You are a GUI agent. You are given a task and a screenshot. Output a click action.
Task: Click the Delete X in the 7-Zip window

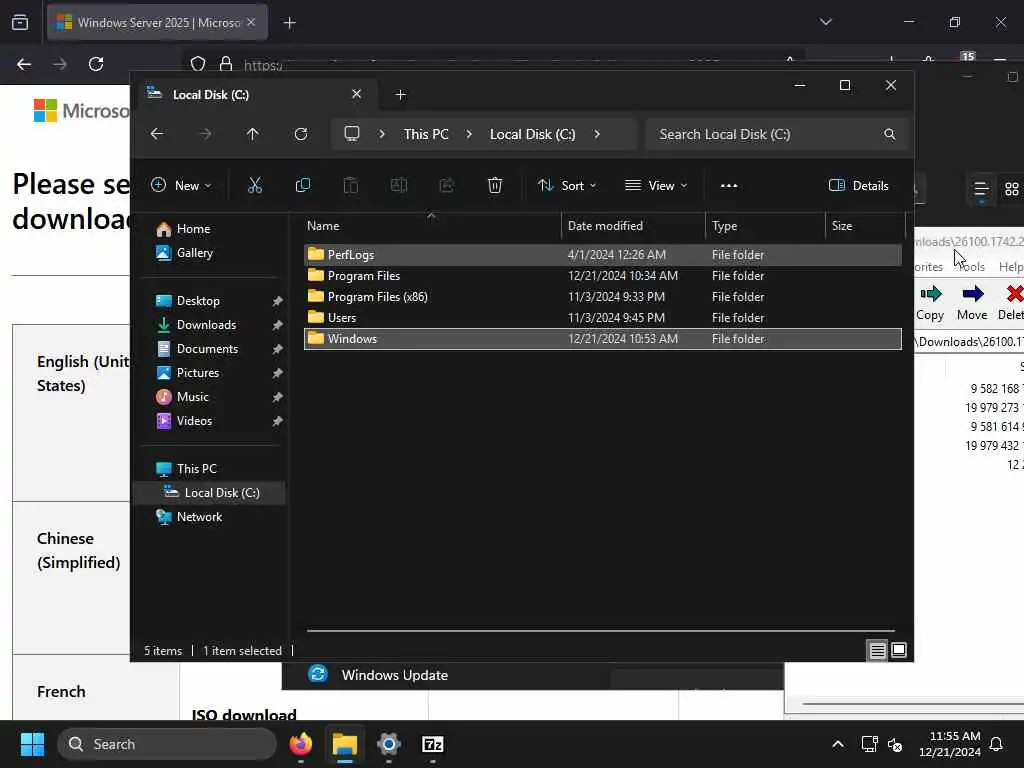(x=1012, y=303)
